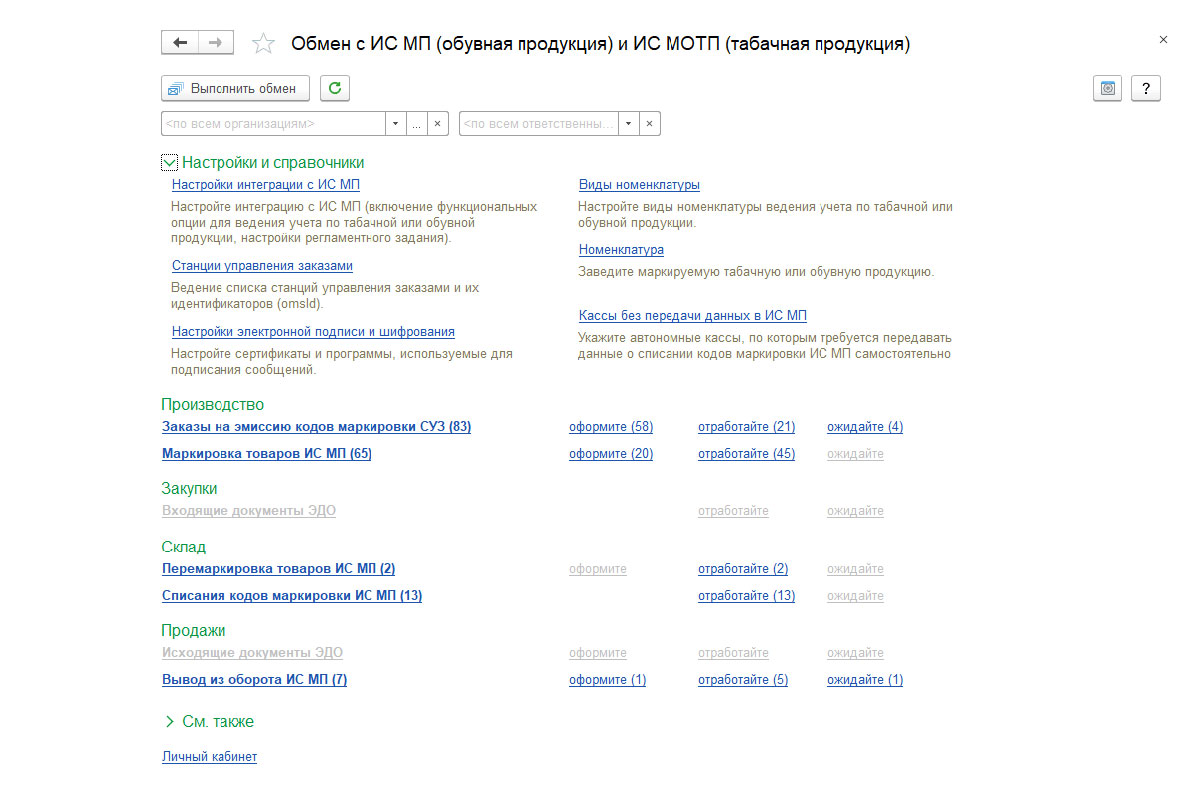Click отработайте (13) for code write-offs
1200x793 pixels.
click(x=746, y=596)
